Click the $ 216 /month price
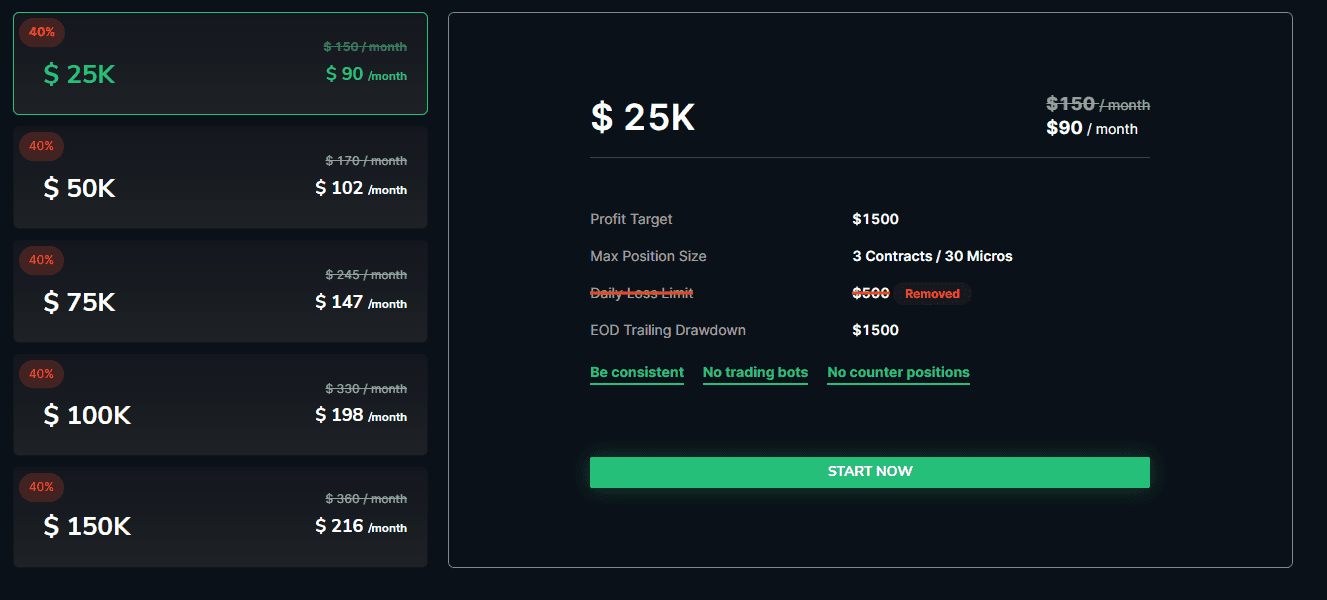 point(361,526)
